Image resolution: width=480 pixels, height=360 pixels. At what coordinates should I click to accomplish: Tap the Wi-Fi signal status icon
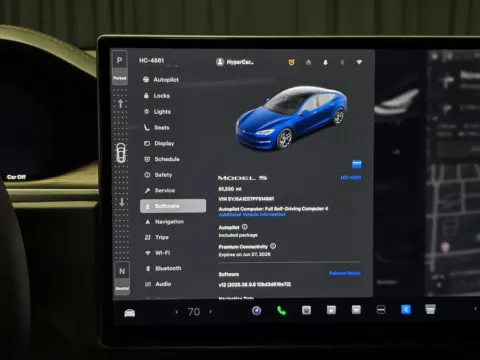point(359,62)
